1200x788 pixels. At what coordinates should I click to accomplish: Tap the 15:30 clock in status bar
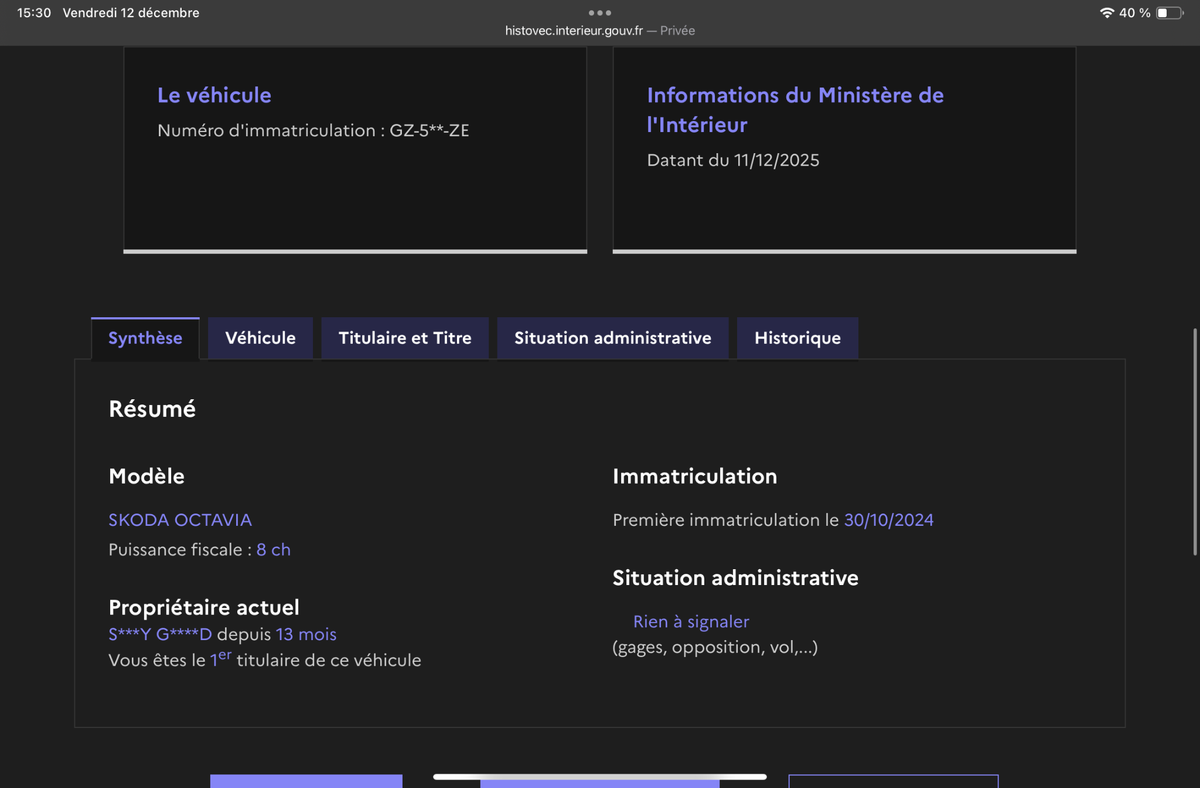34,13
